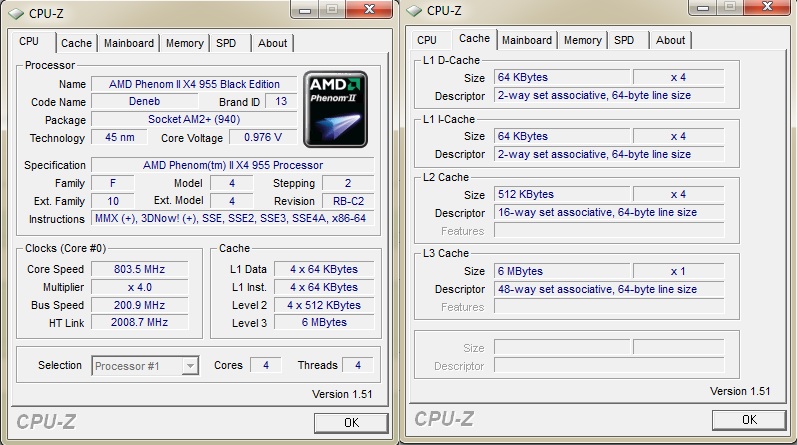Switch to Mainboard tab in left CPU-Z window

(129, 43)
